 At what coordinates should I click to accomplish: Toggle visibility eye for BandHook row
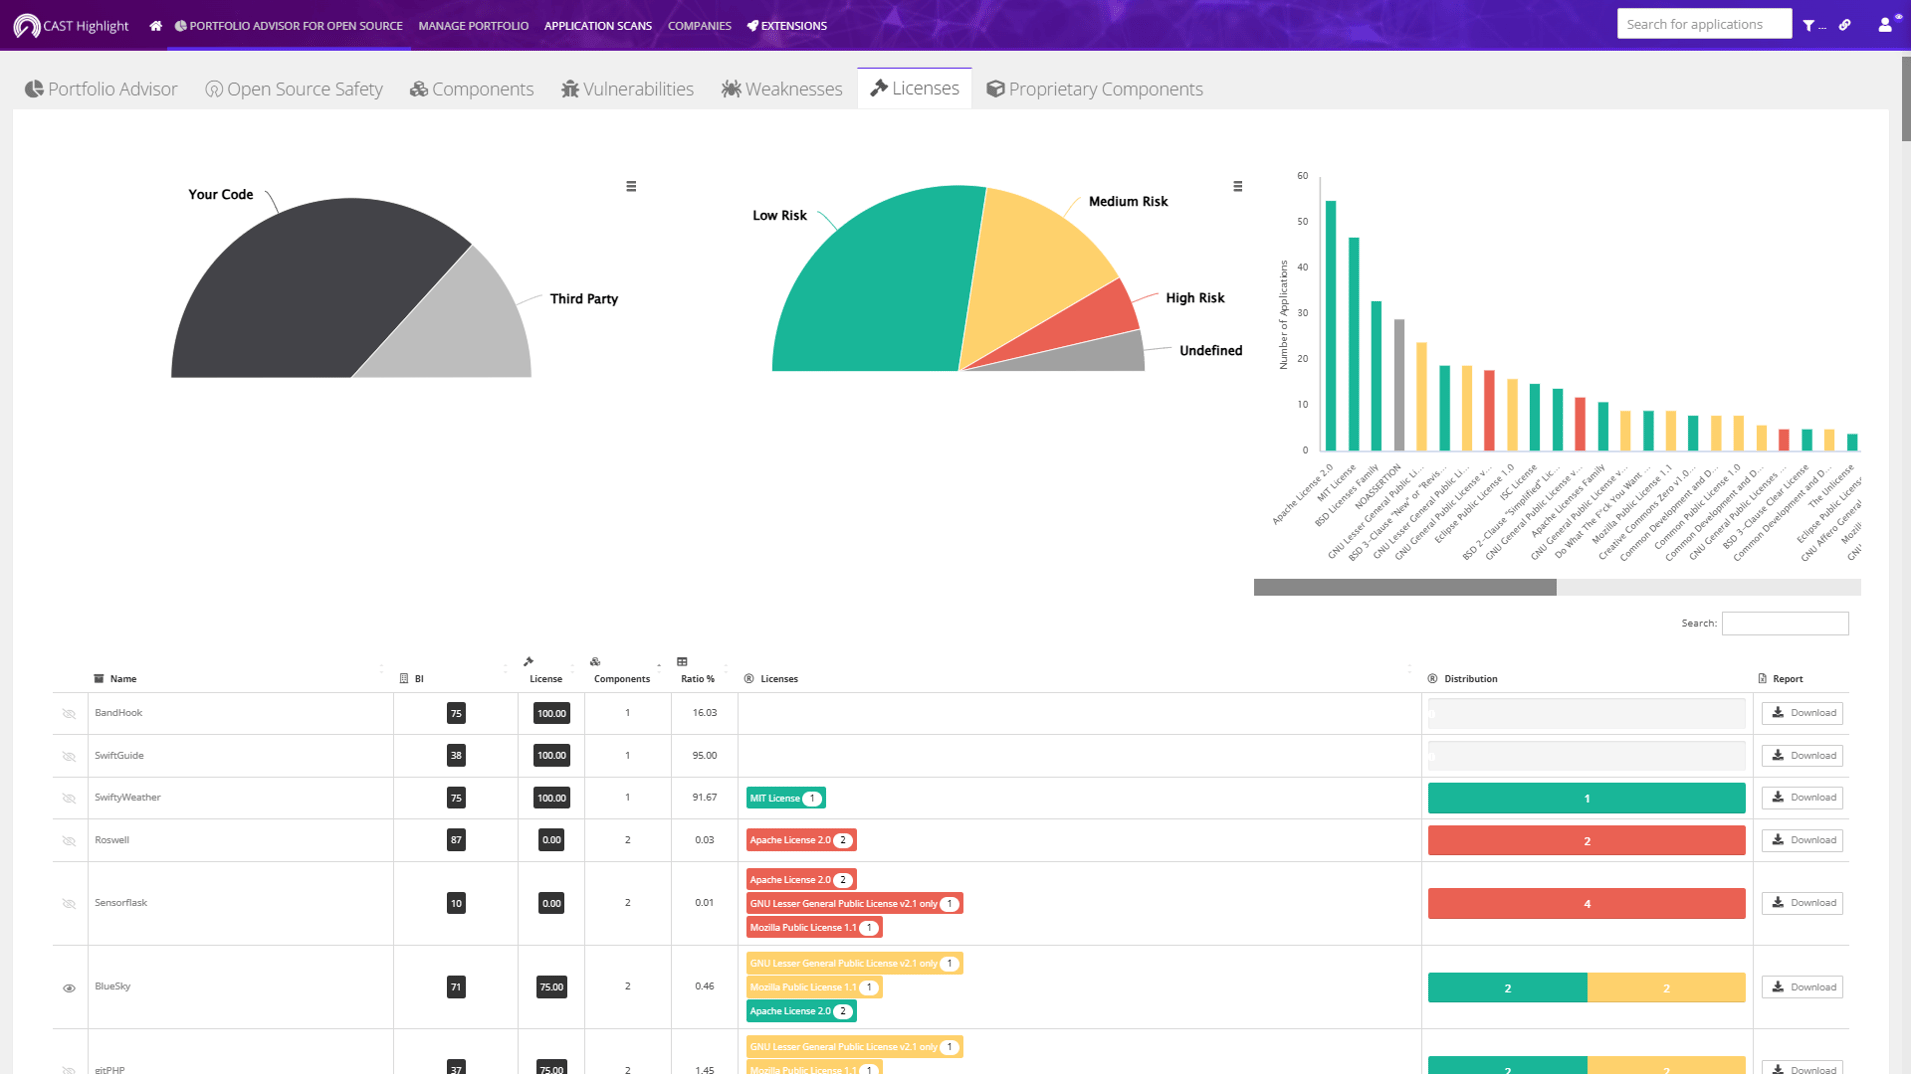[x=69, y=714]
